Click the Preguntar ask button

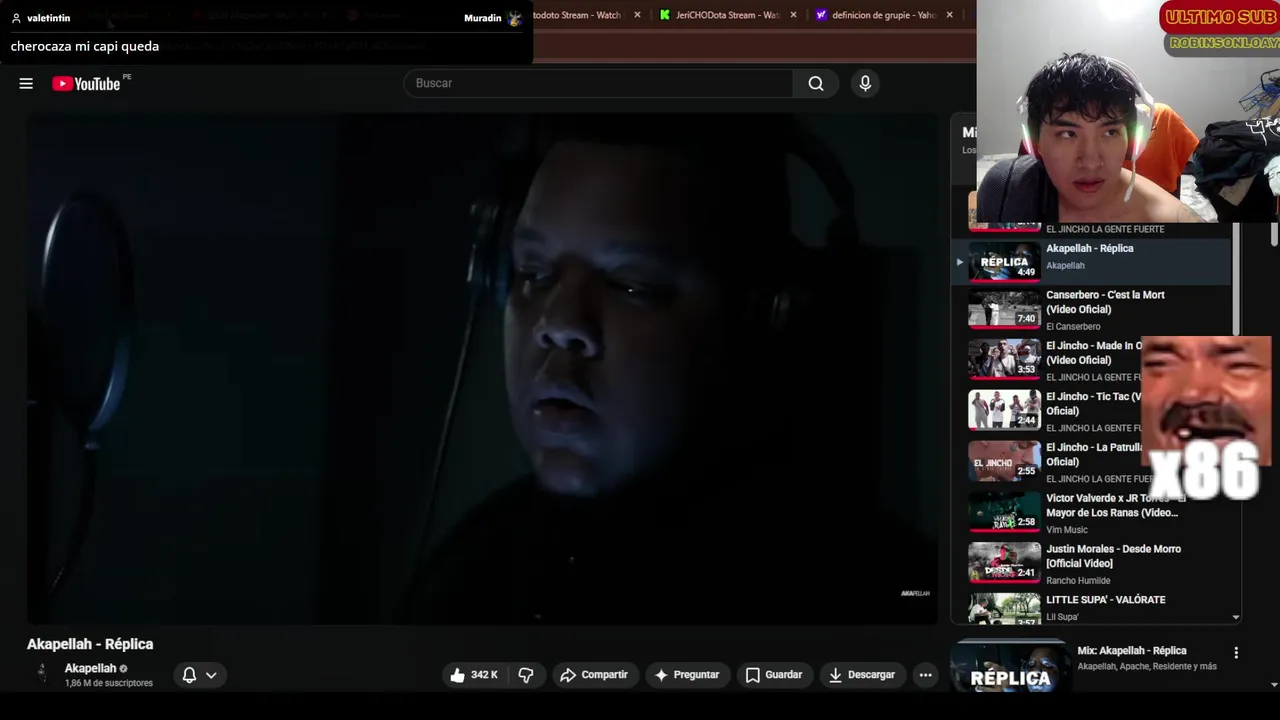[687, 675]
